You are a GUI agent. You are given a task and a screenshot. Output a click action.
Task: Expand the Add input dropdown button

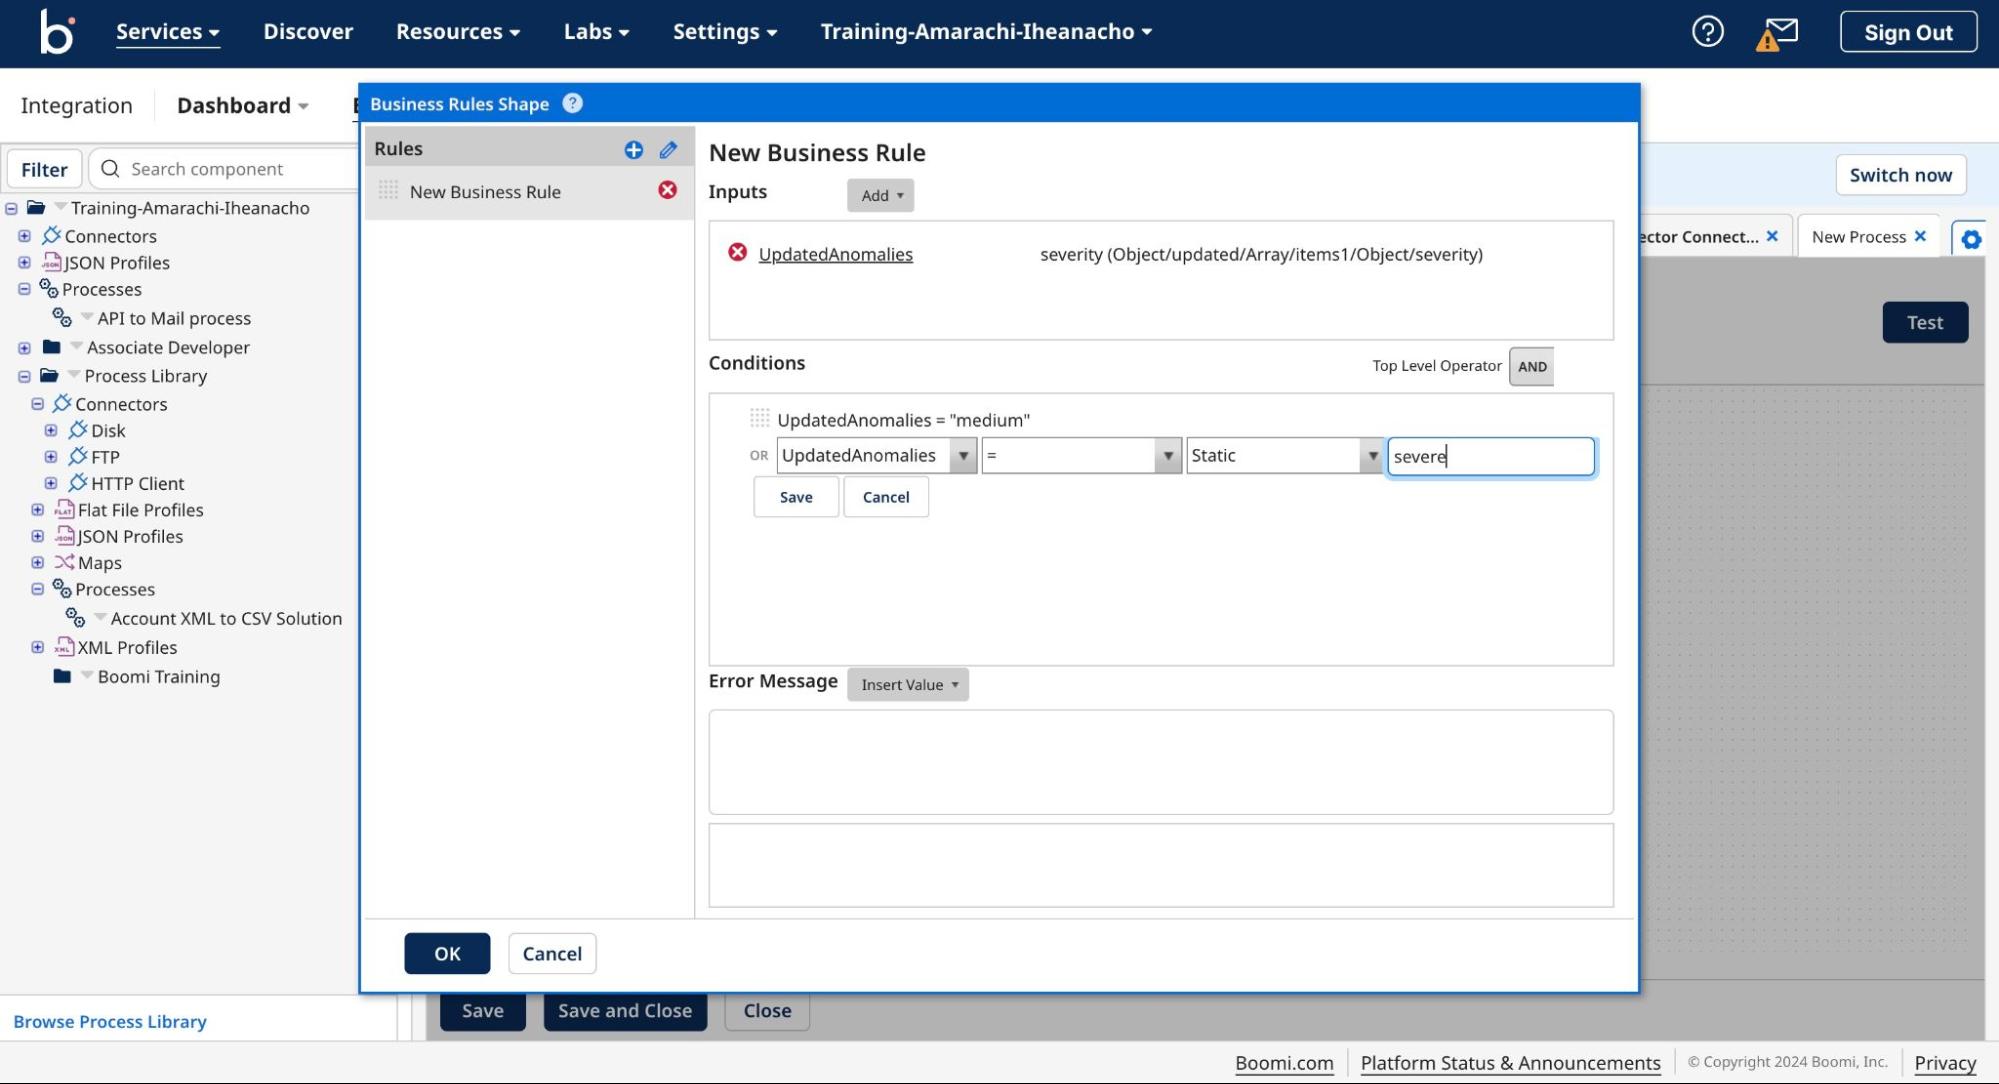coord(878,195)
